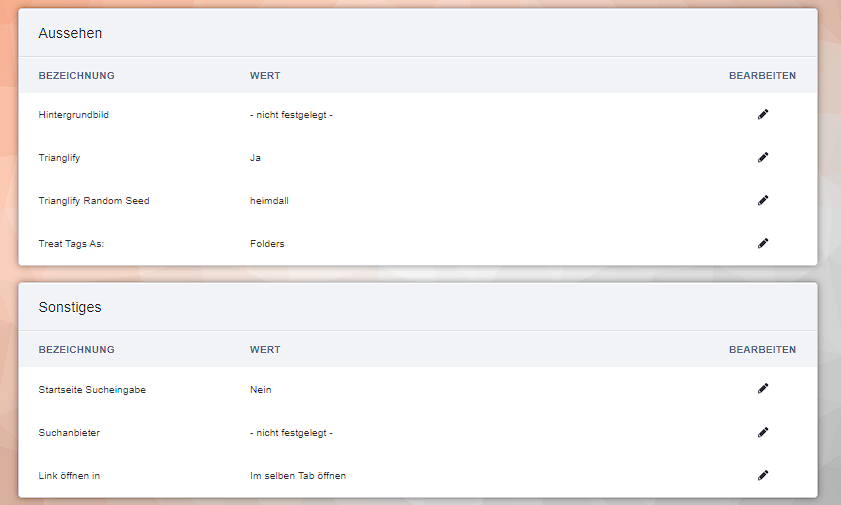Click the 'heimdall' seed value
Viewport: 841px width, 505px height.
(269, 201)
